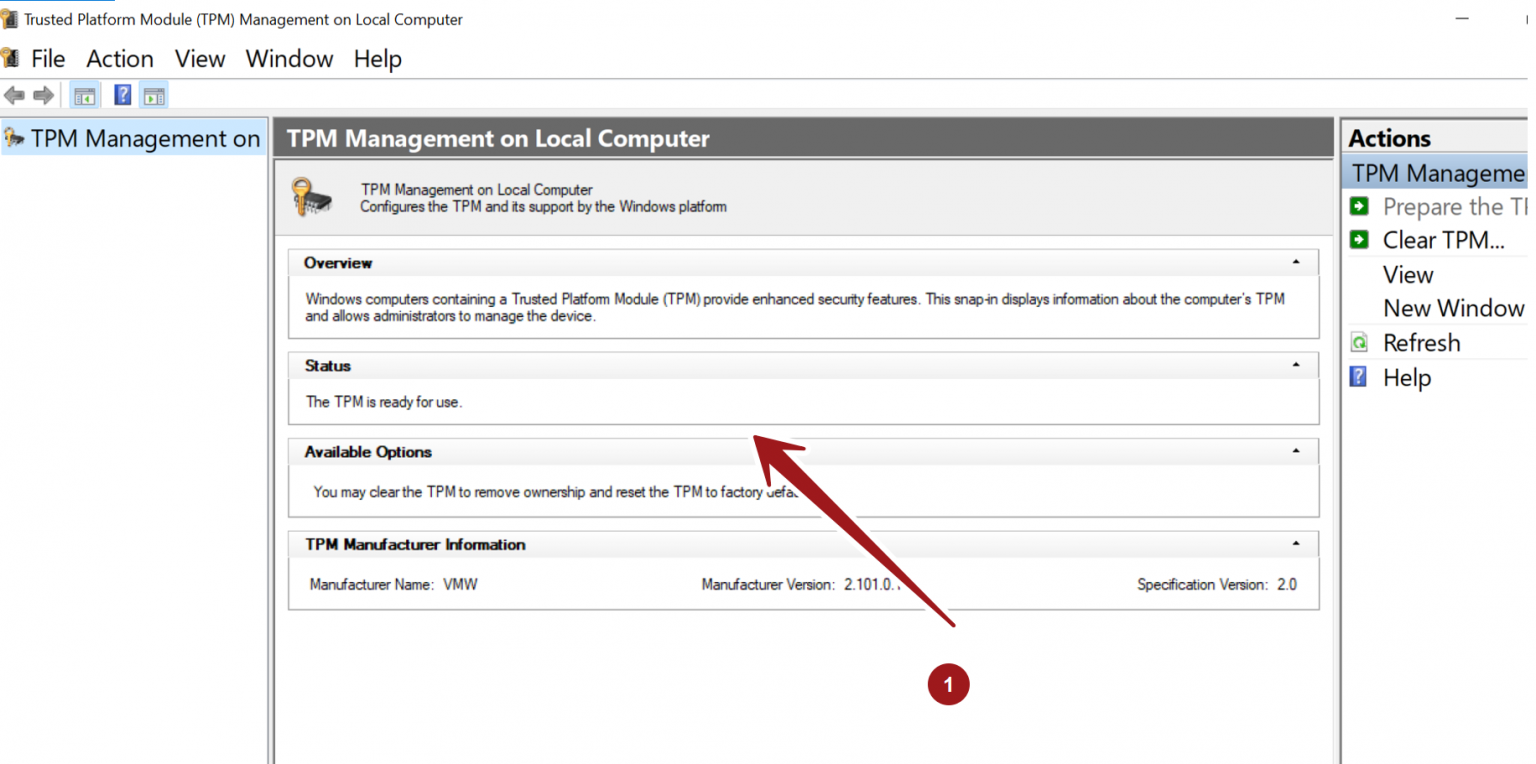
Task: Open the Action menu
Action: point(120,59)
